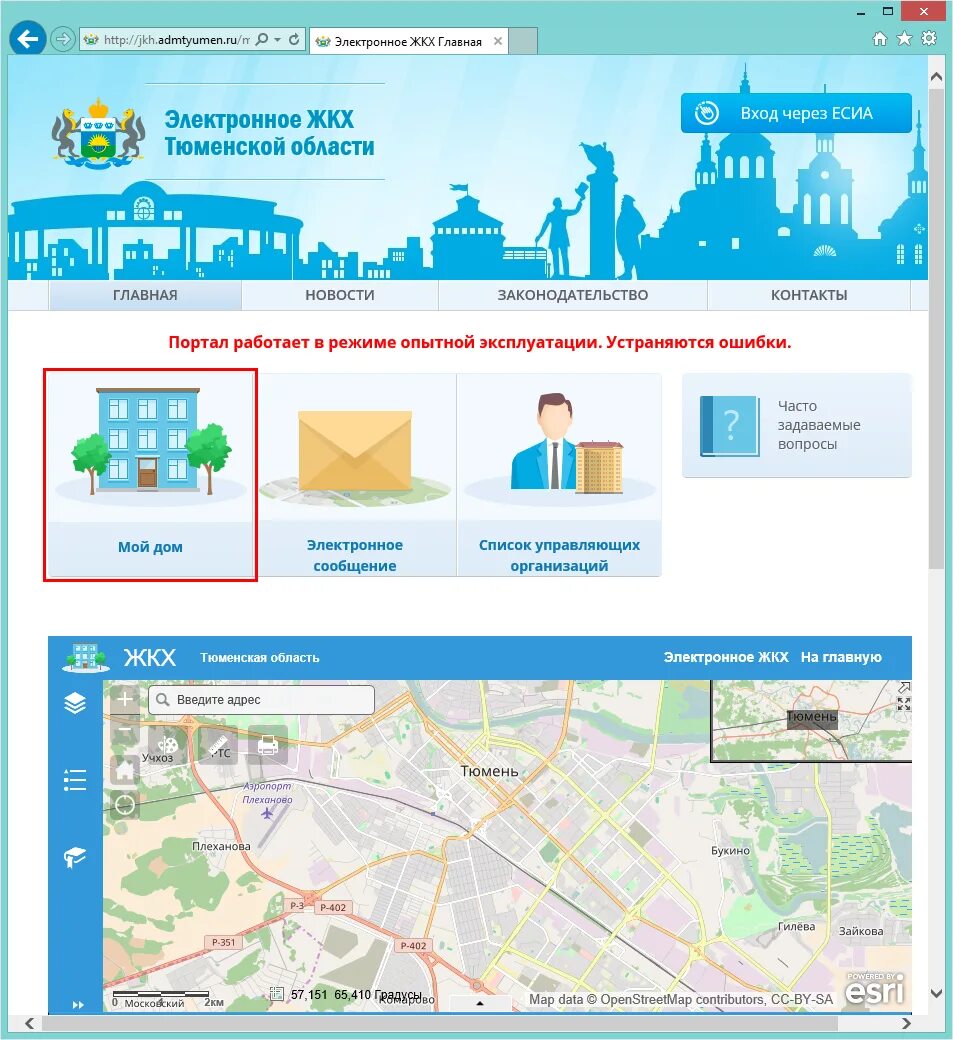This screenshot has height=1040, width=953.
Task: Click Map data OpenStreetMap contributors attribution
Action: coord(680,999)
